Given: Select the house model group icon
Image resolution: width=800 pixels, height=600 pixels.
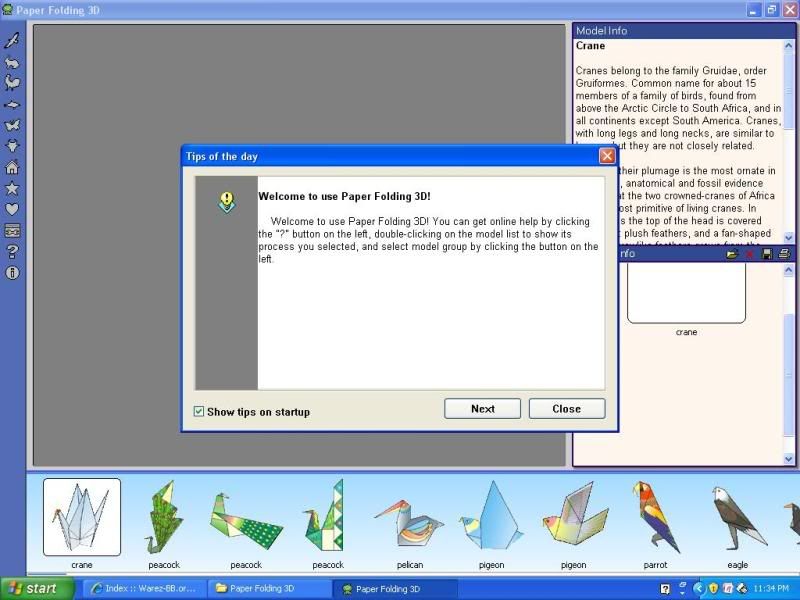Looking at the screenshot, I should (x=12, y=167).
